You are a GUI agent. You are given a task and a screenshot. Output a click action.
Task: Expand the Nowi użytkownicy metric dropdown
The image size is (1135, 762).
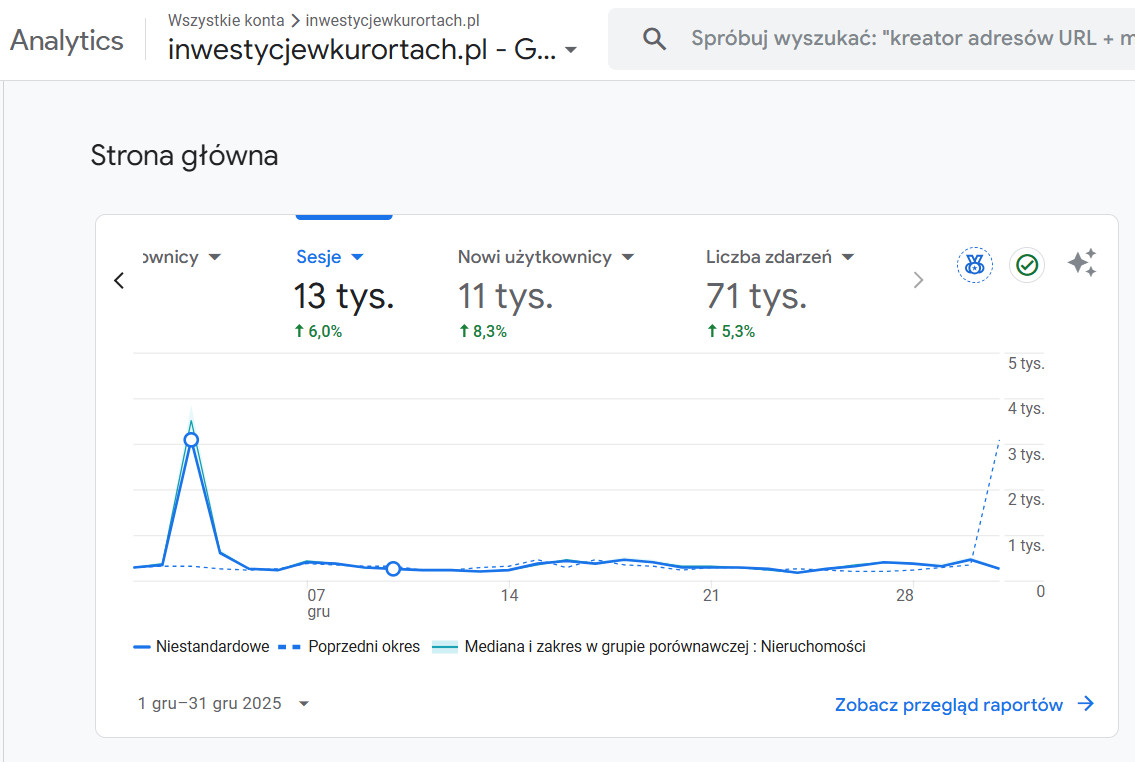tap(628, 257)
